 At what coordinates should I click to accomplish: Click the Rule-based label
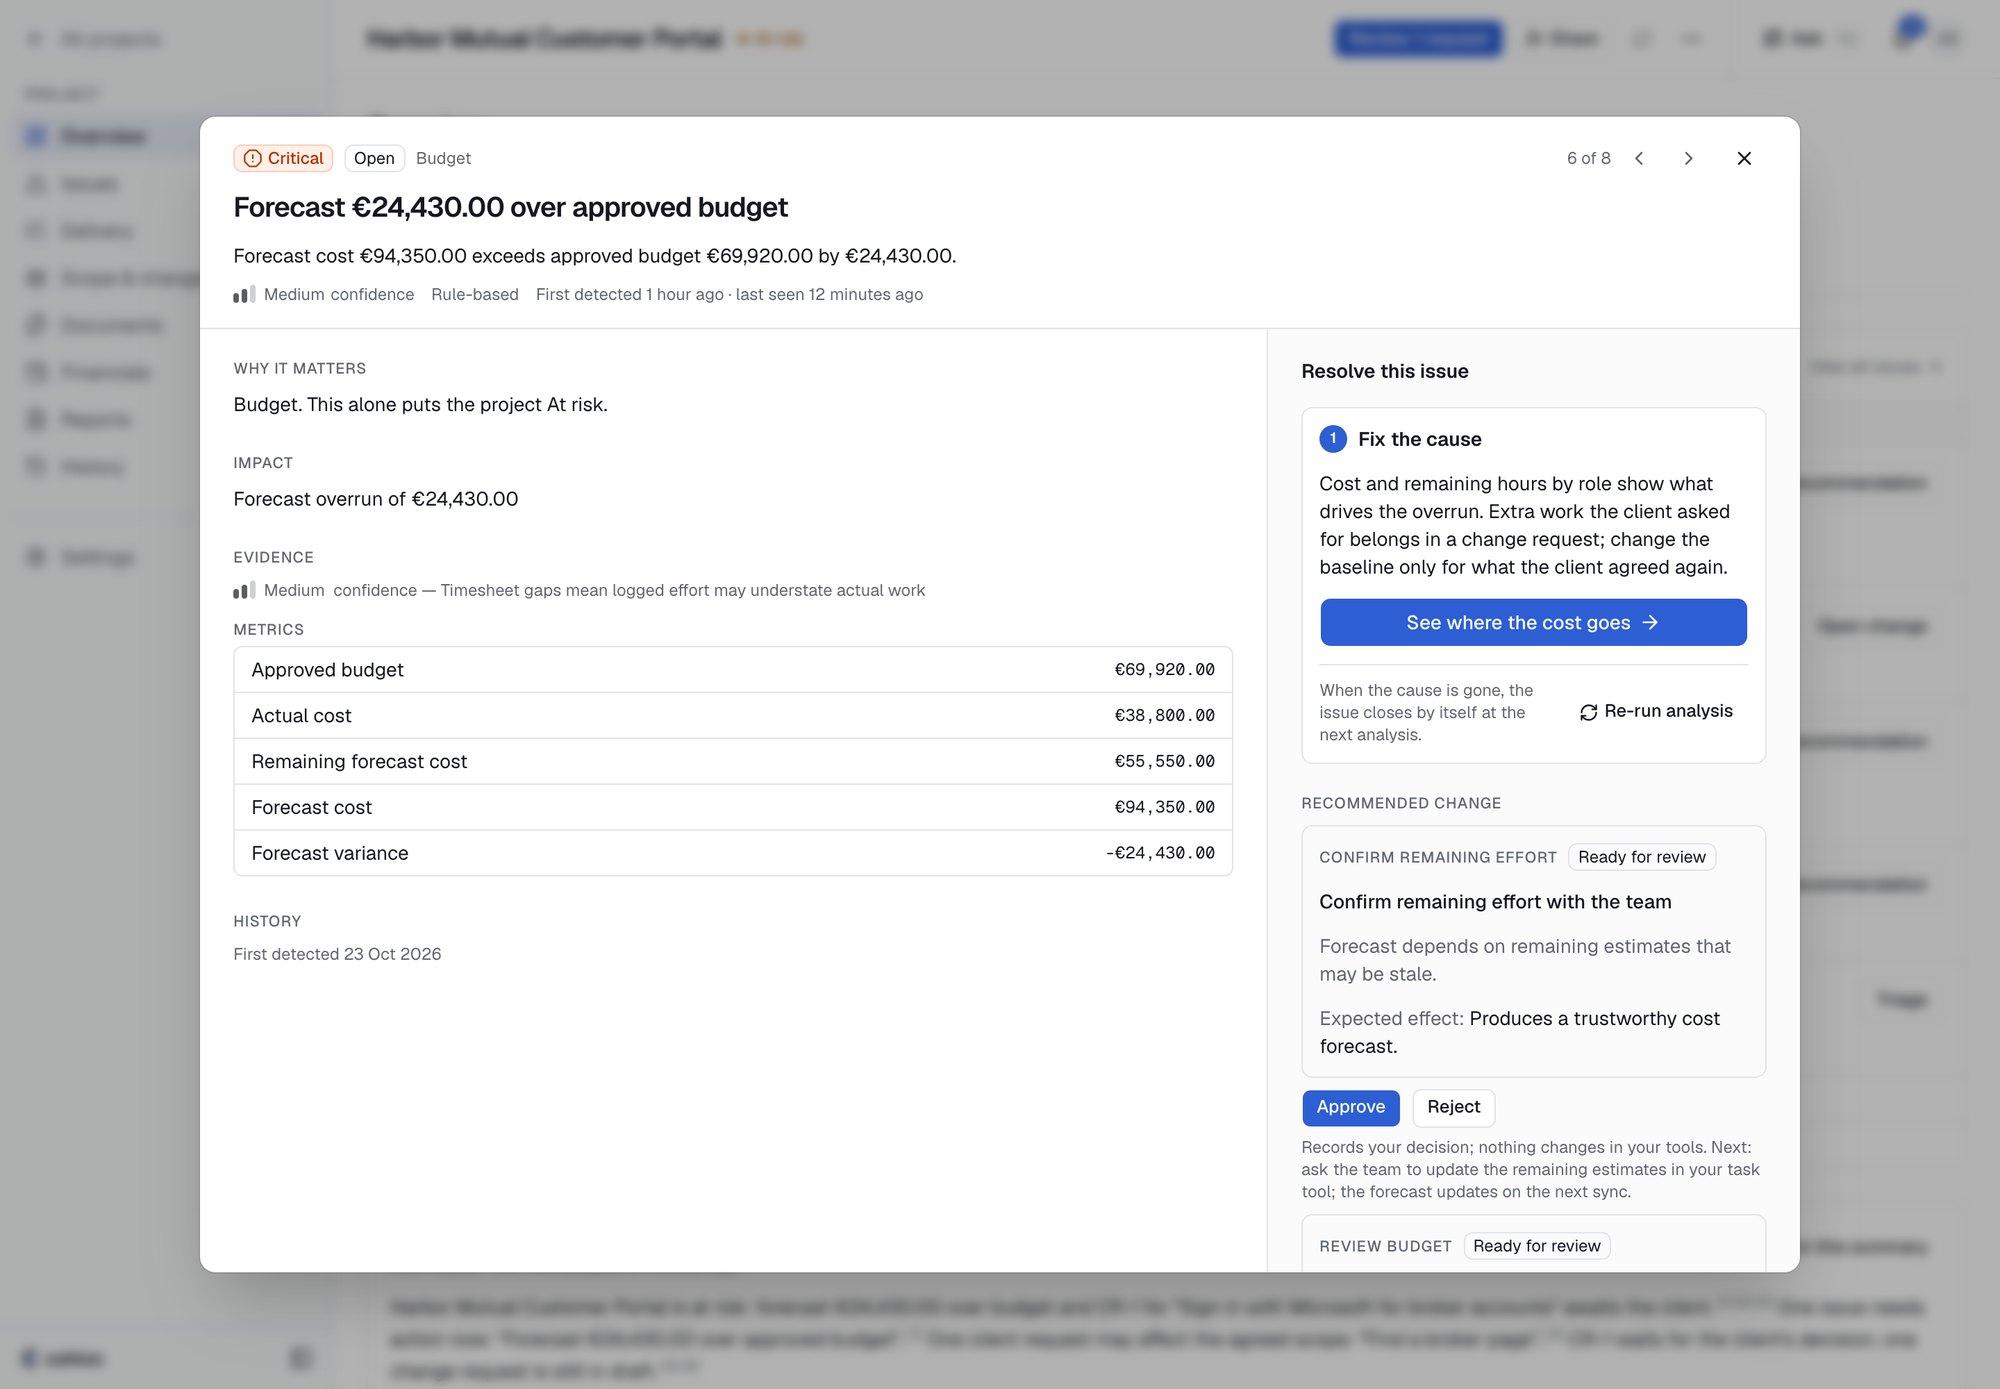click(475, 294)
